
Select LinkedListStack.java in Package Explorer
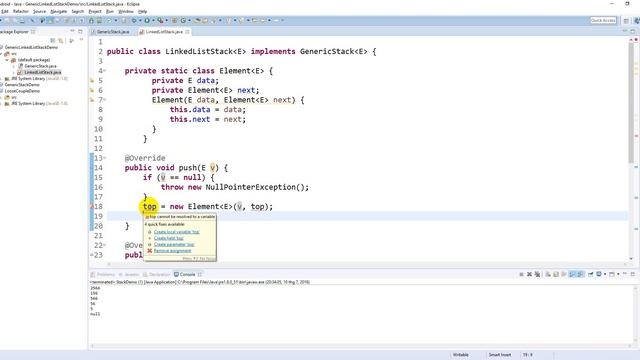42,72
